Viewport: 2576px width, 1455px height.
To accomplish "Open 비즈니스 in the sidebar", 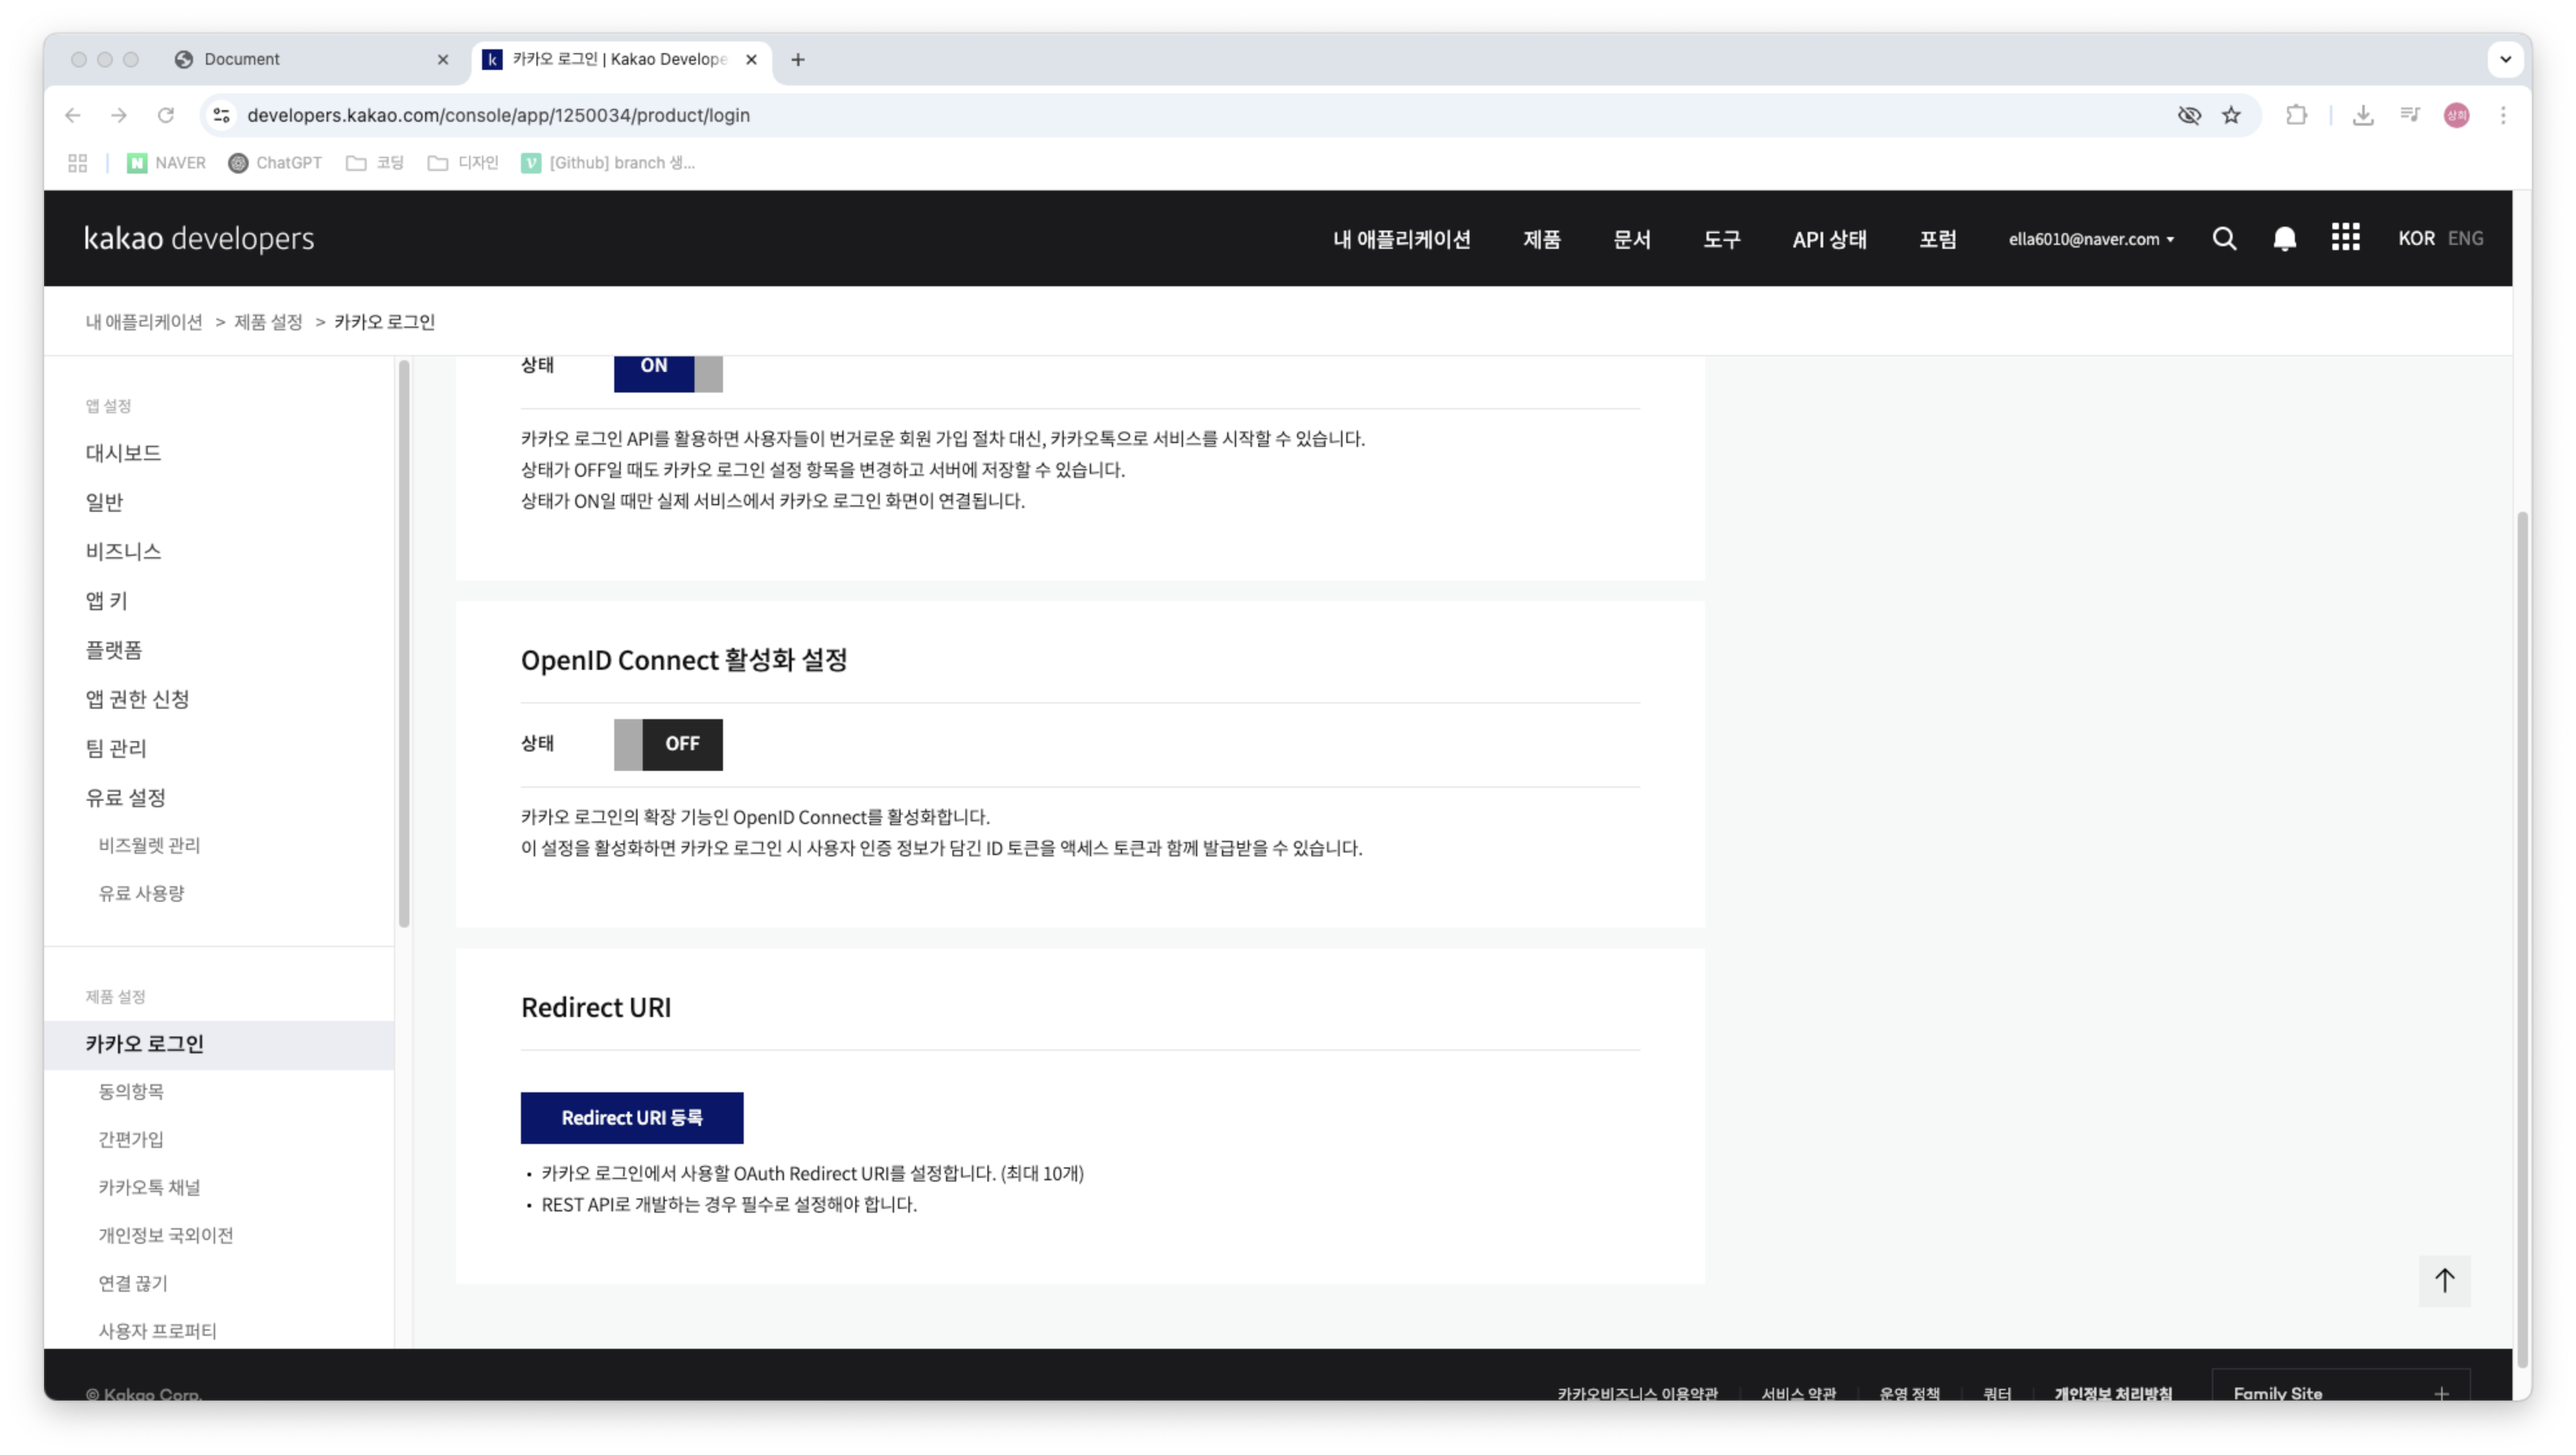I will 123,551.
